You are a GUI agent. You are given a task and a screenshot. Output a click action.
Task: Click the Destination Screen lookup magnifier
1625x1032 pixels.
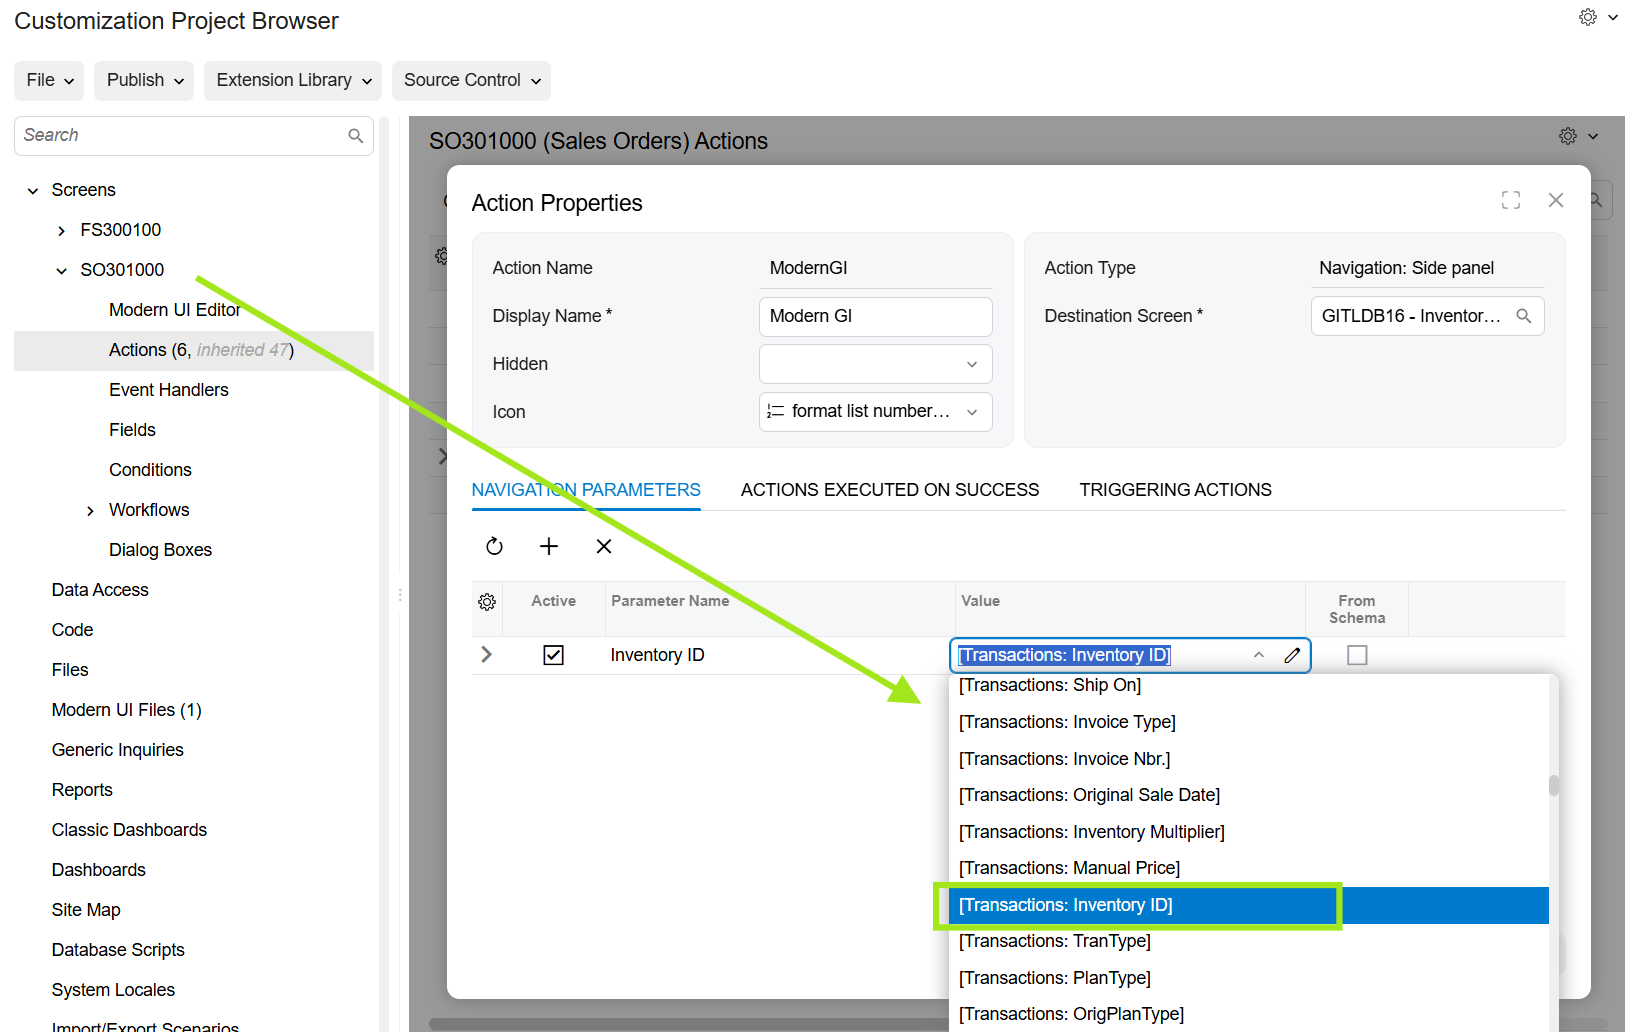coord(1523,316)
